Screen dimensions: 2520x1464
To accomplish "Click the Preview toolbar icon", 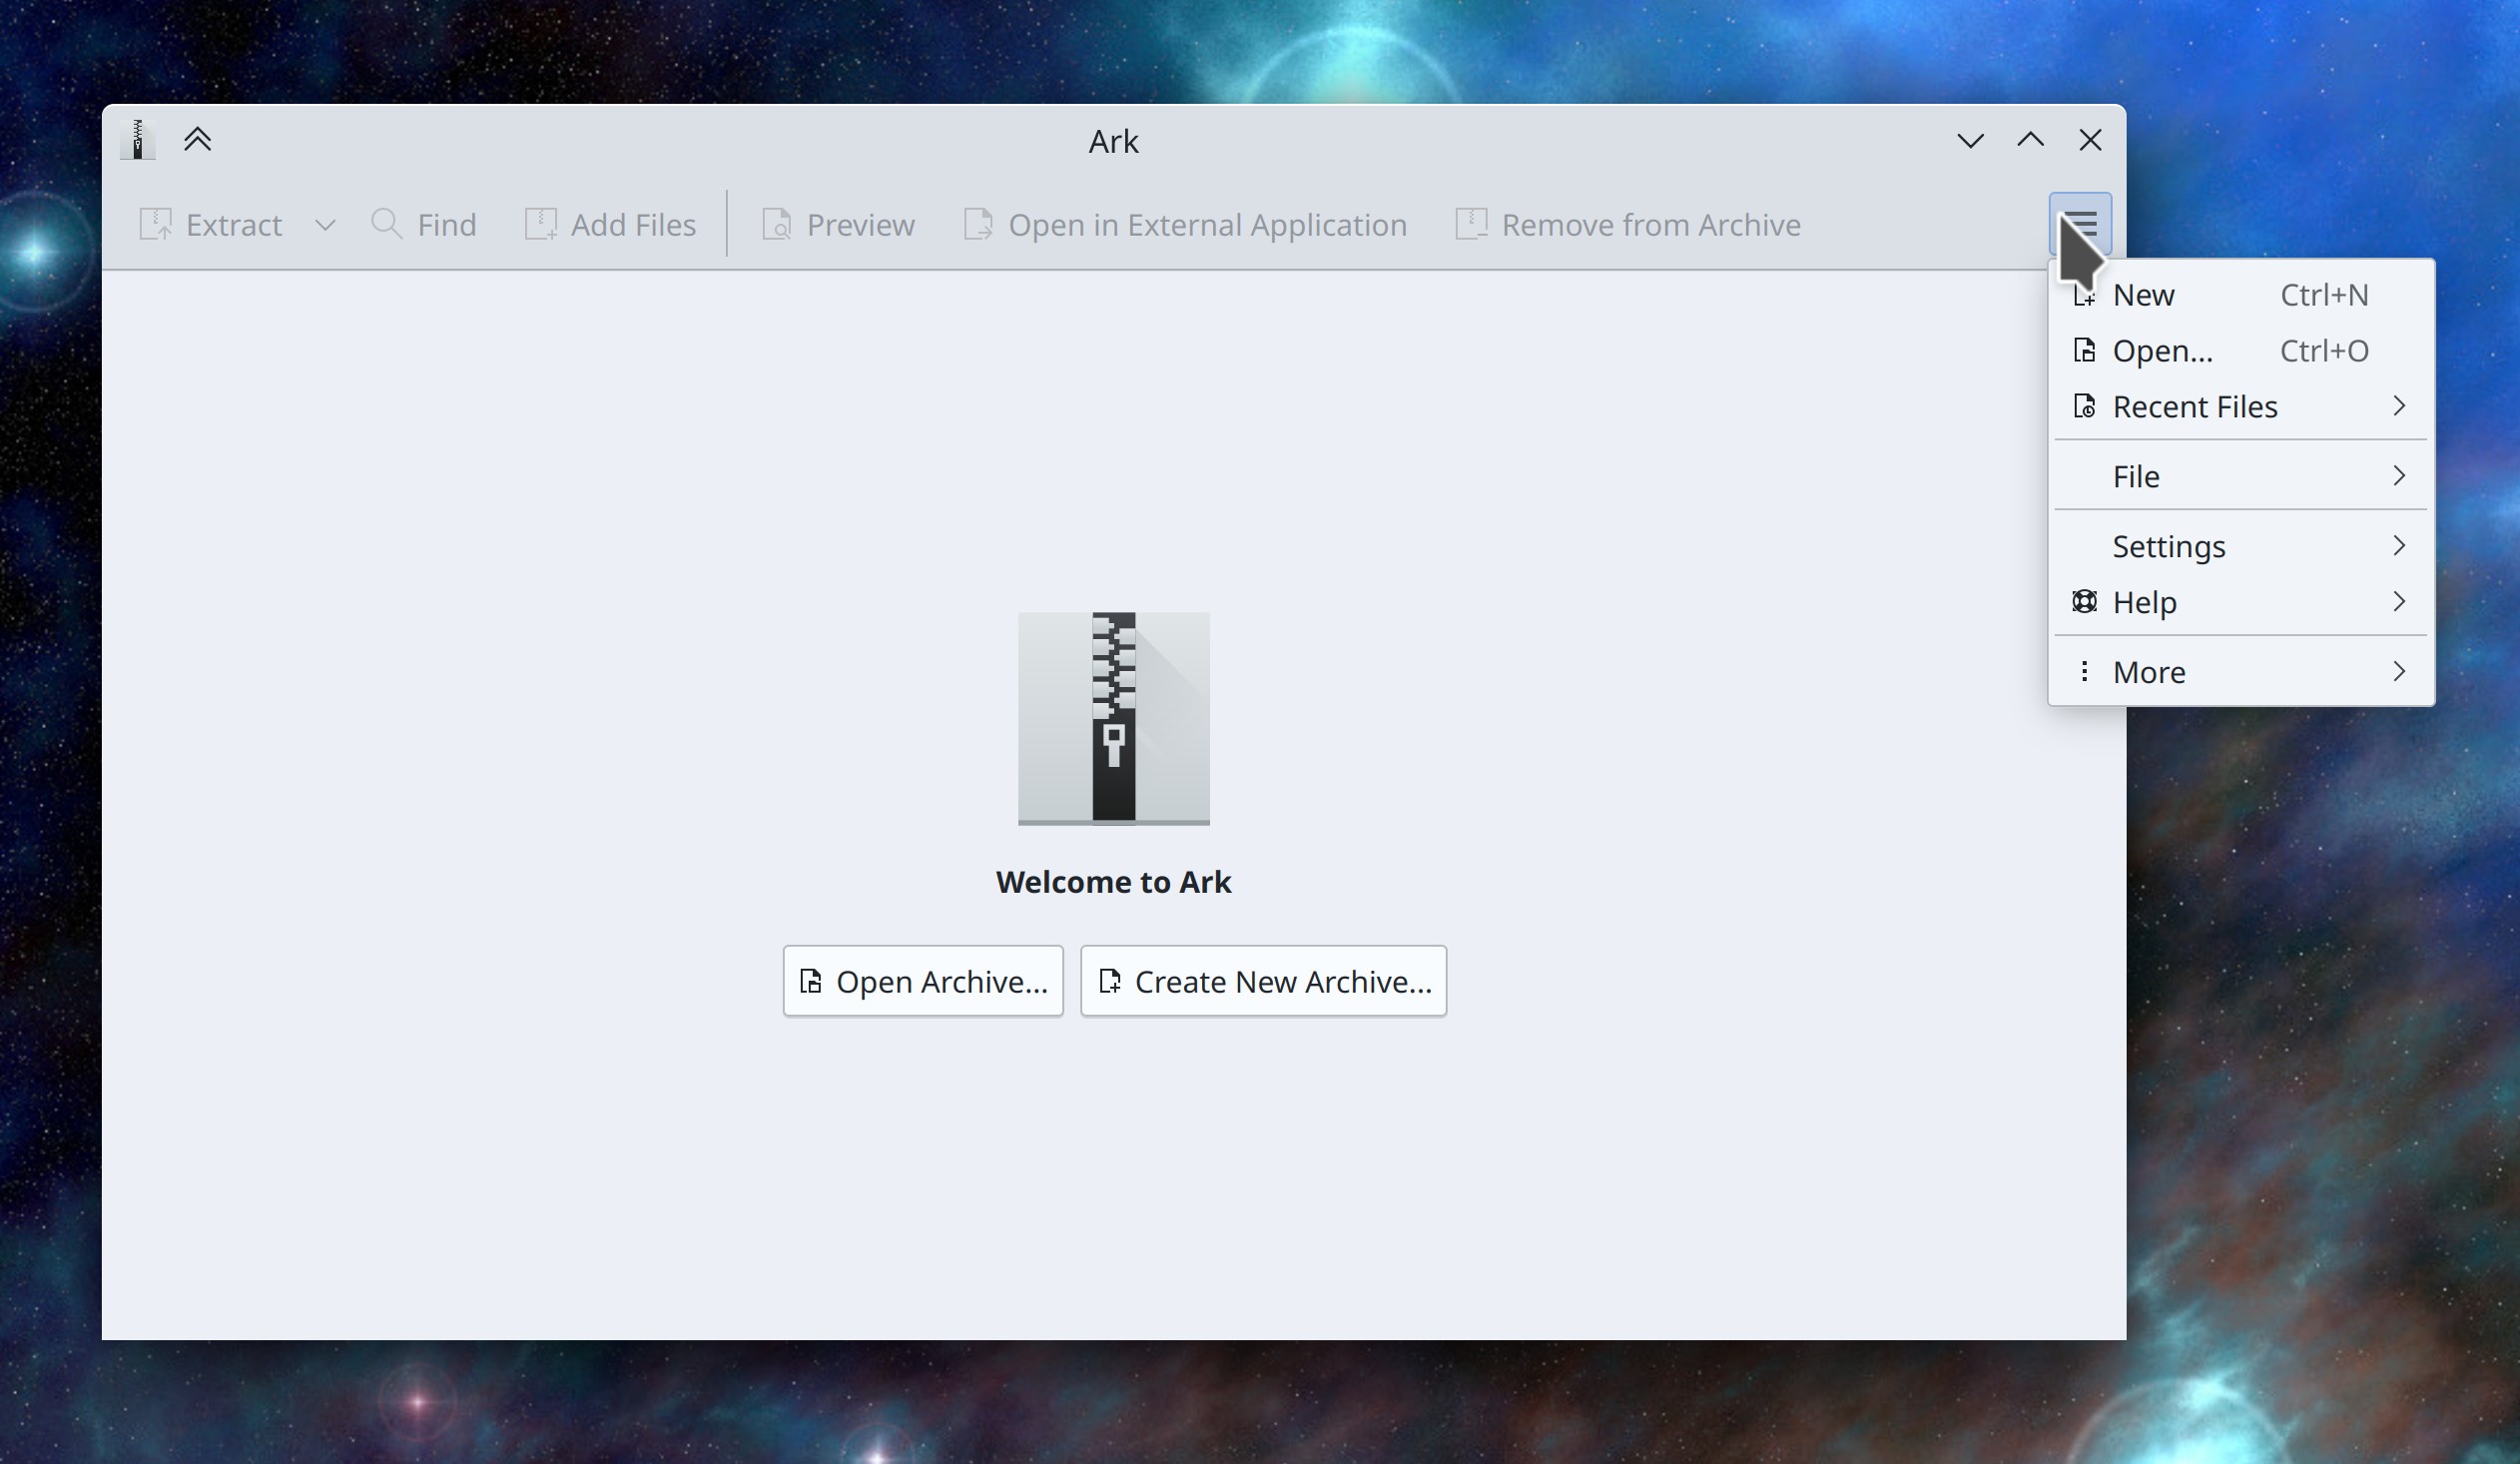I will click(x=777, y=224).
